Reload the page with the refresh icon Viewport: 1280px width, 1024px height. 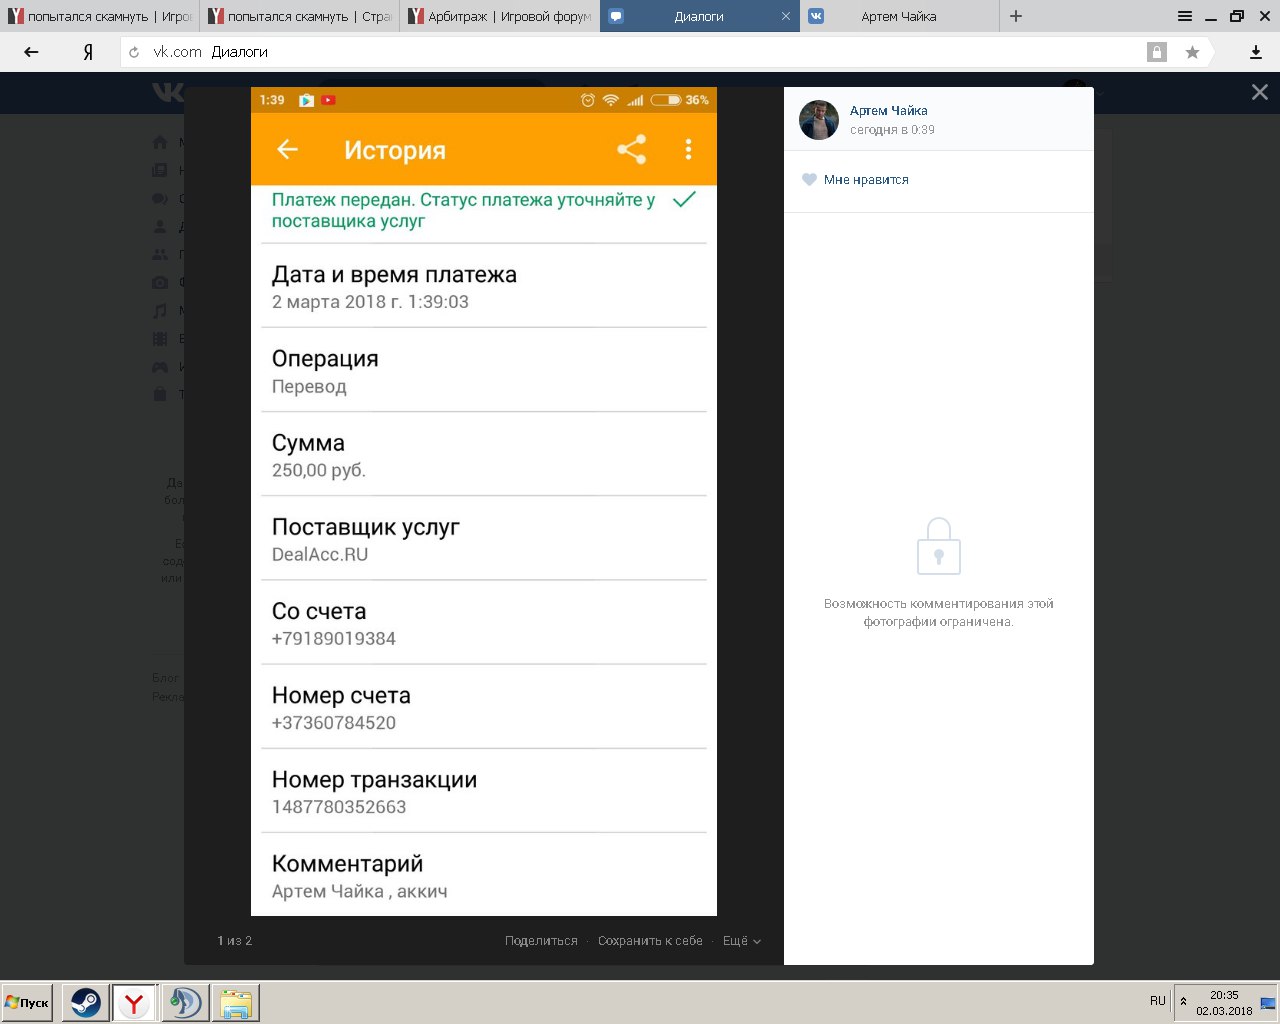pos(134,52)
